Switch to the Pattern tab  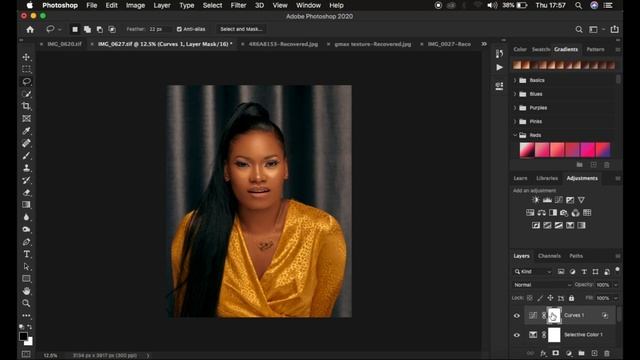pyautogui.click(x=595, y=49)
